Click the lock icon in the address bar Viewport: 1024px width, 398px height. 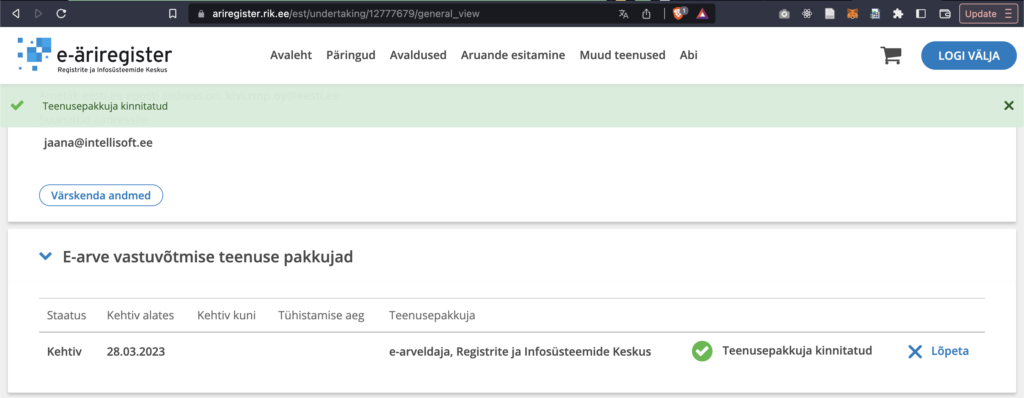(202, 13)
